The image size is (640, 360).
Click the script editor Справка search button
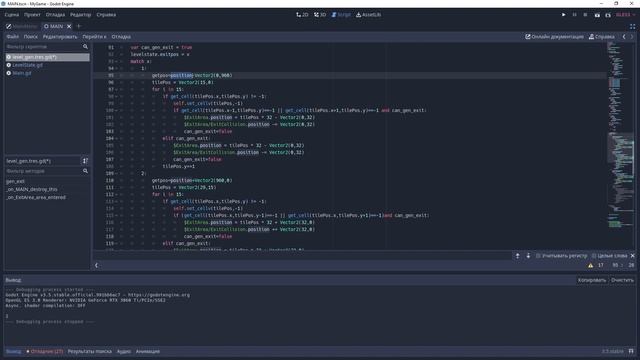[601, 37]
